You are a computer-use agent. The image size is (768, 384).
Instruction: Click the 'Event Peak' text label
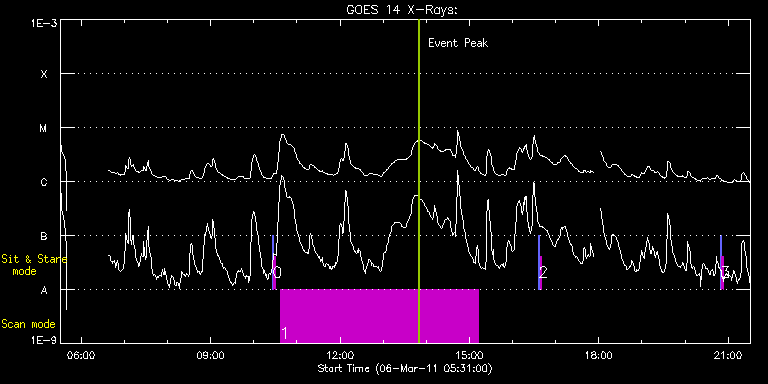tap(458, 43)
